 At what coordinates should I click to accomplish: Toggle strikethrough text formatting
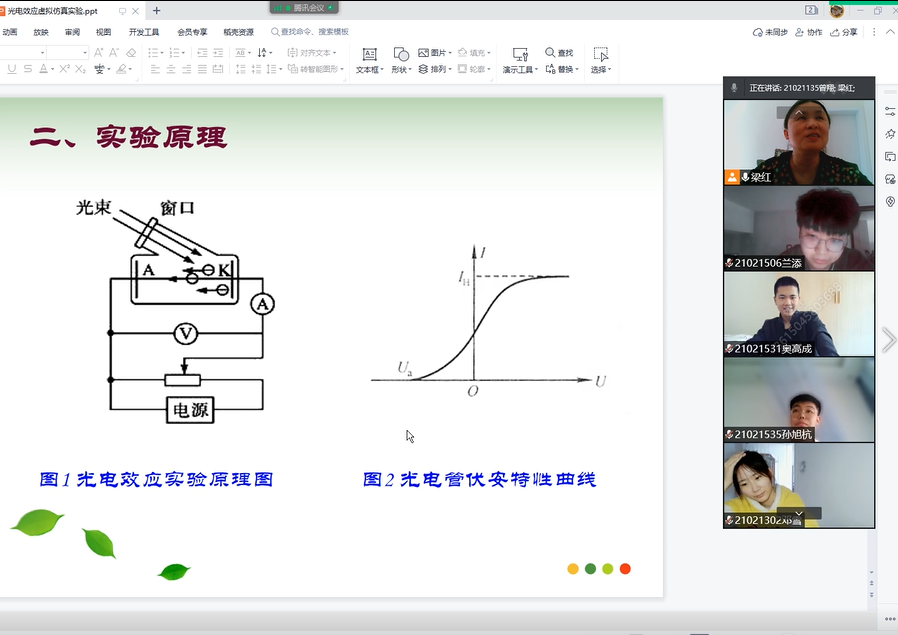[x=28, y=69]
